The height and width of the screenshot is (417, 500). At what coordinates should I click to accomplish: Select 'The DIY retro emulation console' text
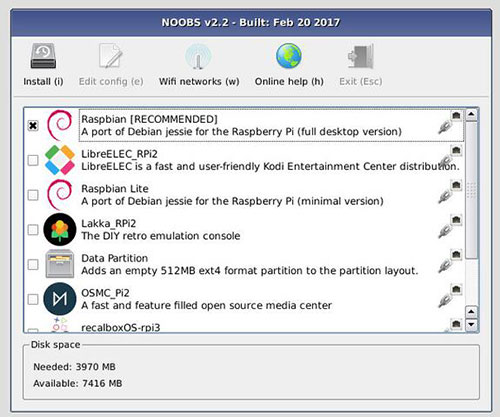161,236
